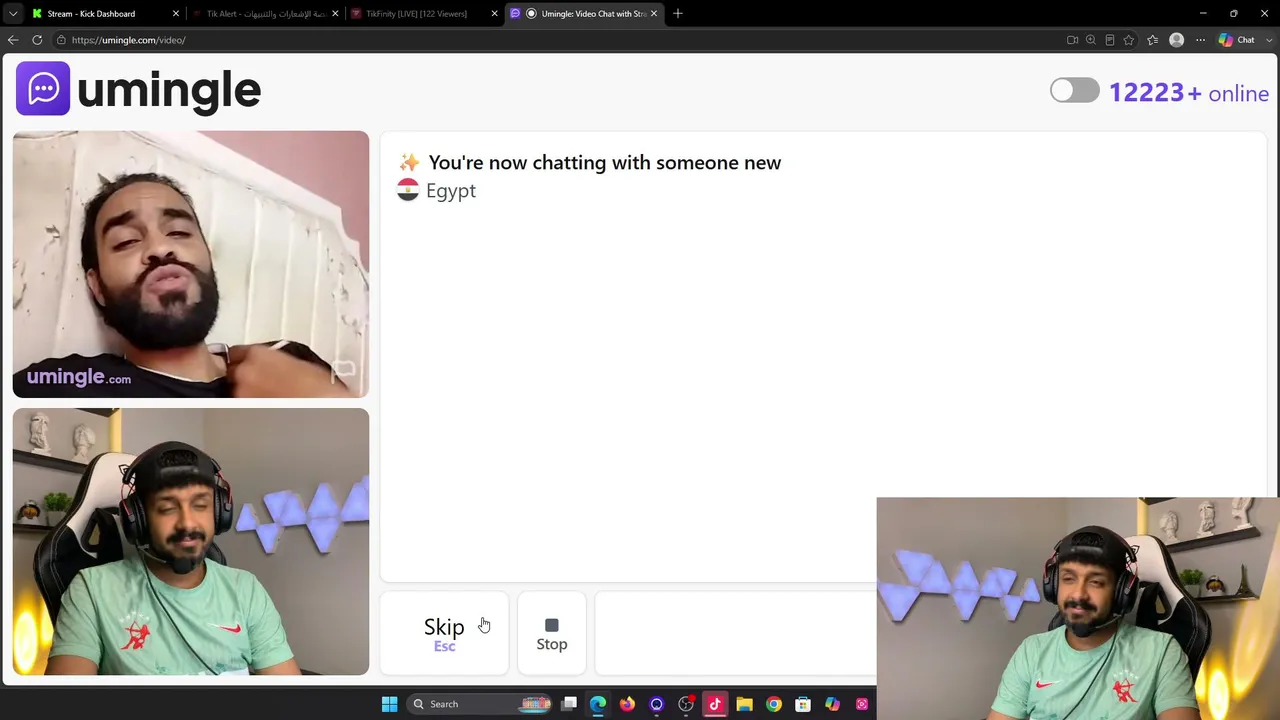Close the Tik Alert tab
The height and width of the screenshot is (720, 1280).
pyautogui.click(x=335, y=14)
